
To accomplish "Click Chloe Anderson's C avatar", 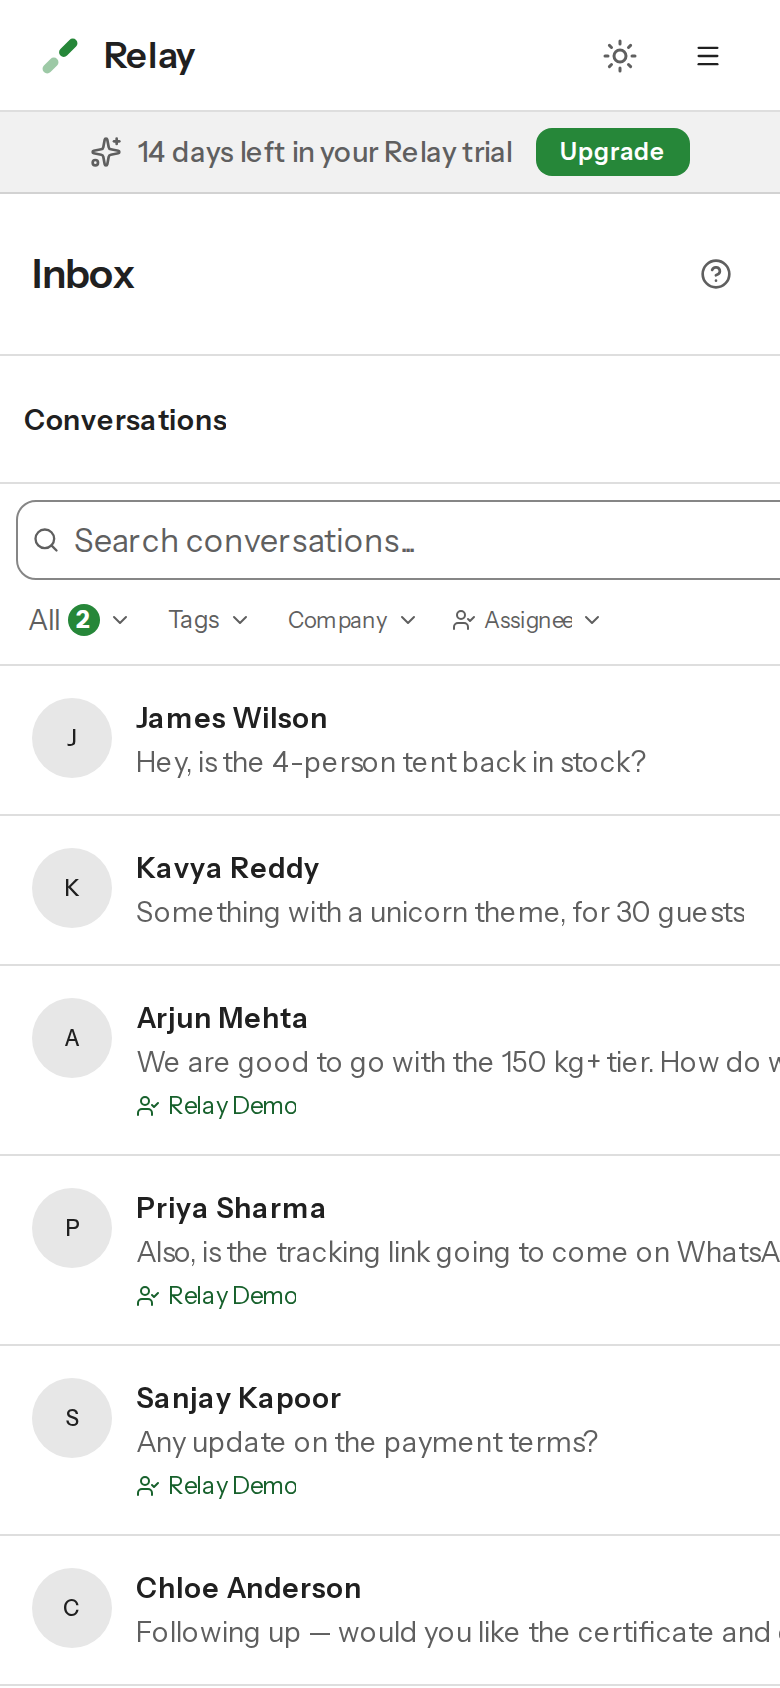I will tap(72, 1608).
